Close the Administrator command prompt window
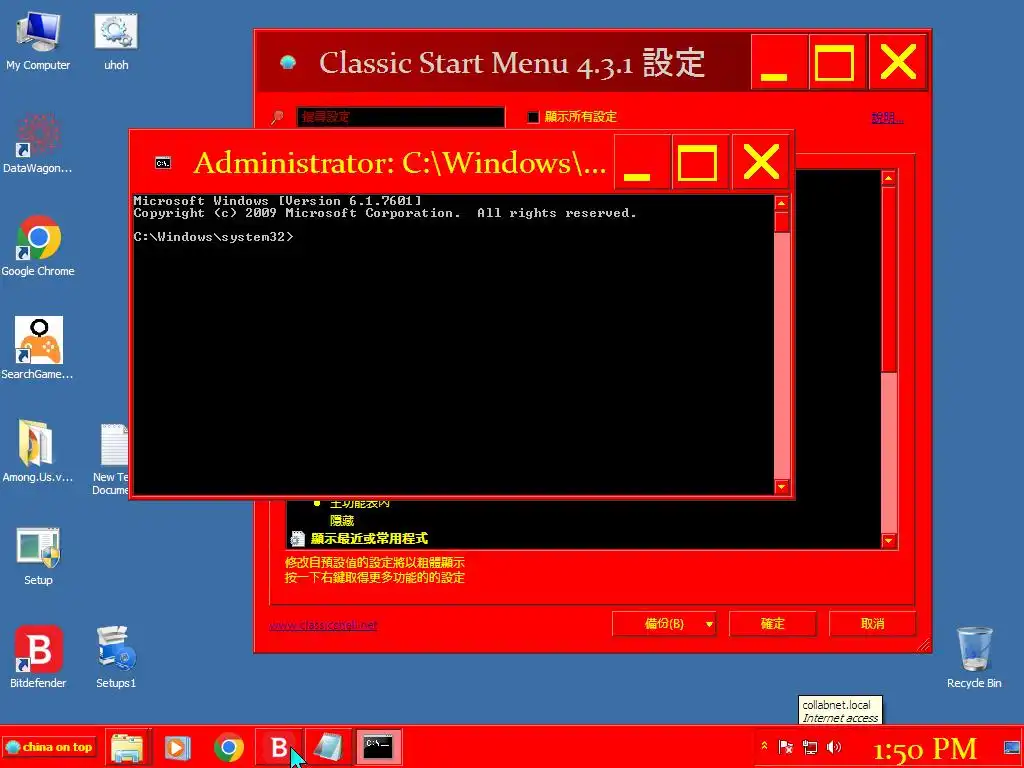The image size is (1024, 768). [x=760, y=163]
